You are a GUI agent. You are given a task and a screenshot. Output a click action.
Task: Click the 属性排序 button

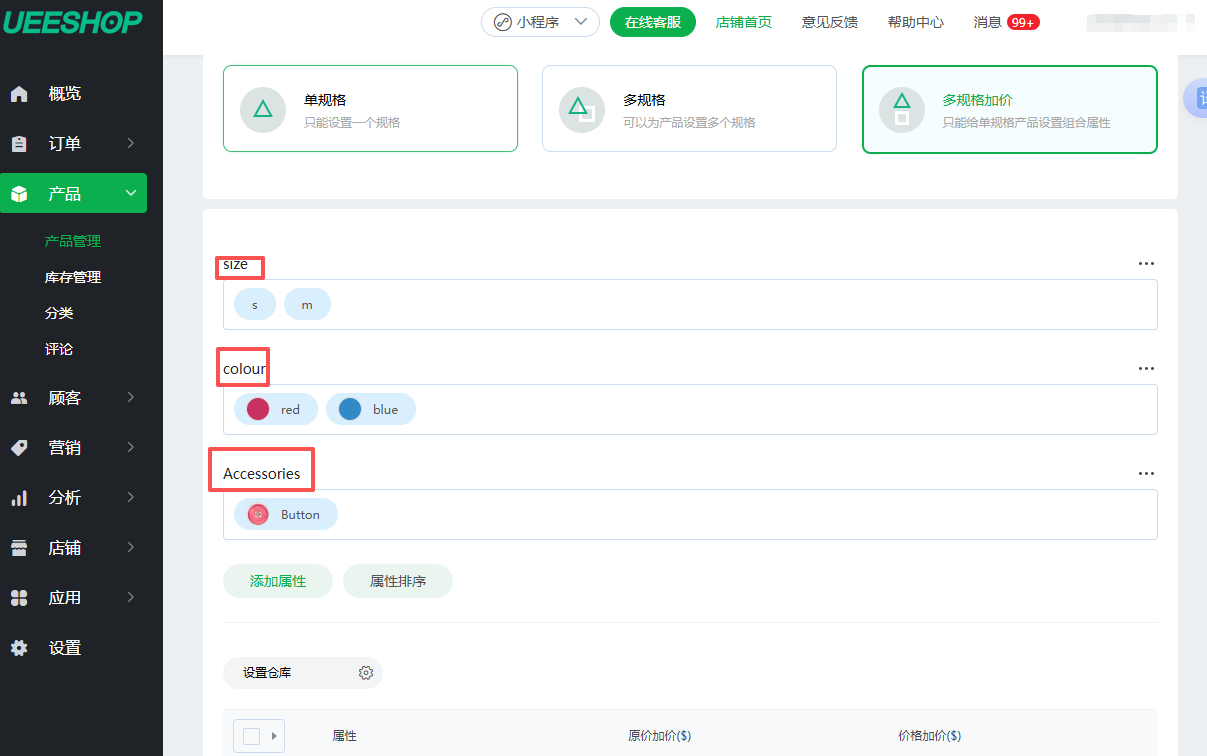[x=398, y=581]
